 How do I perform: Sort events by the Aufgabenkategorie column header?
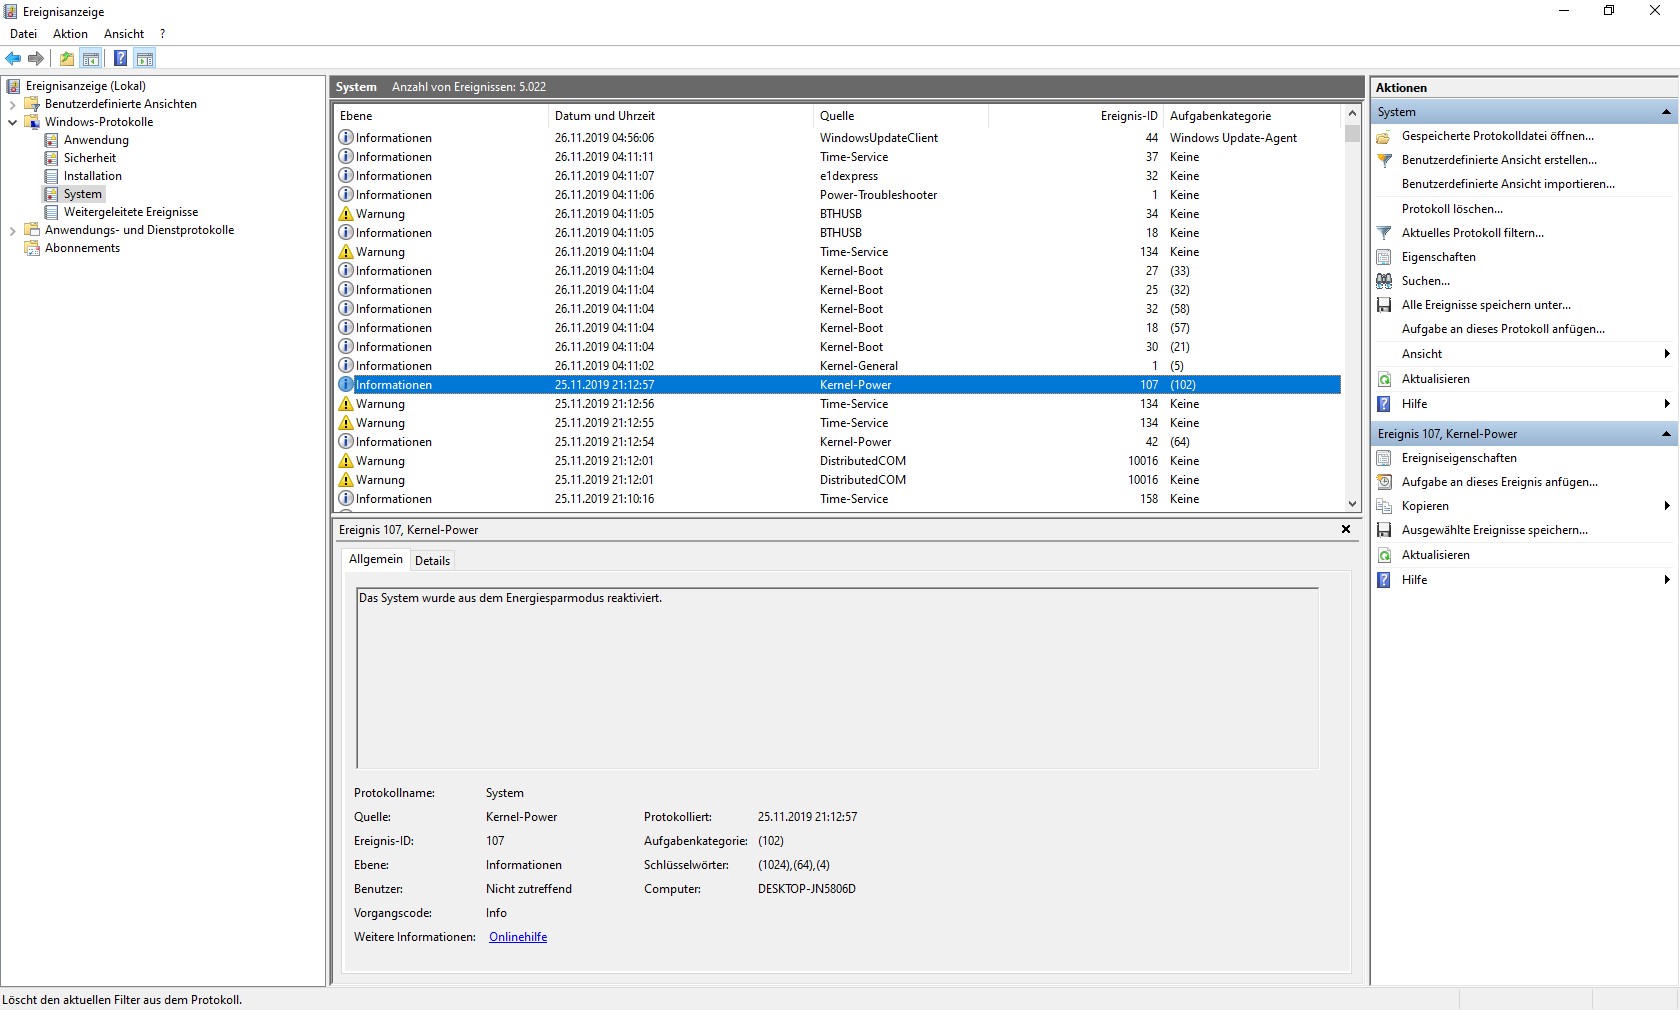point(1254,116)
